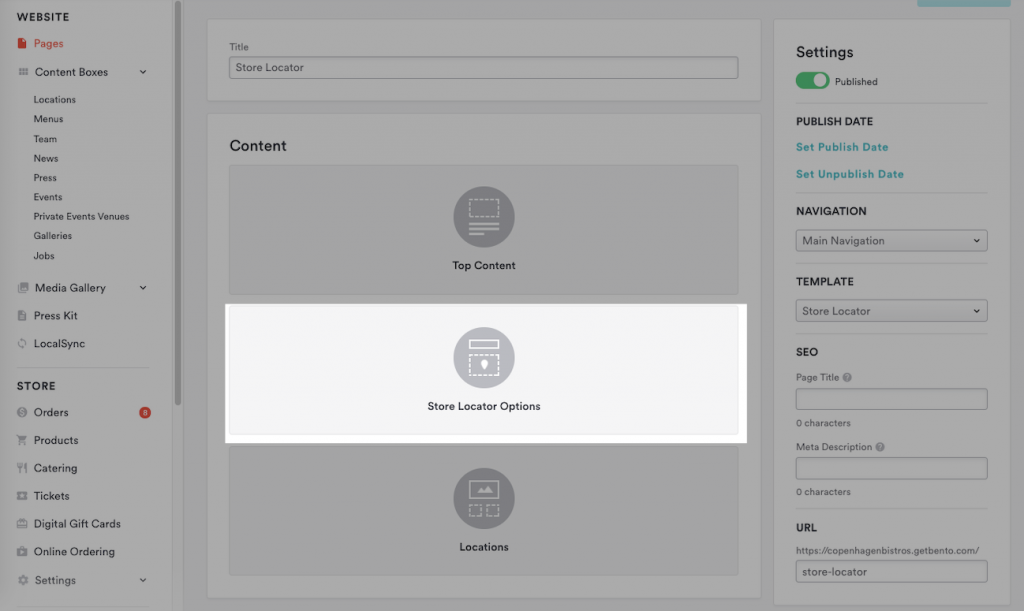1024x611 pixels.
Task: Click the Meta Description field
Action: (x=891, y=468)
